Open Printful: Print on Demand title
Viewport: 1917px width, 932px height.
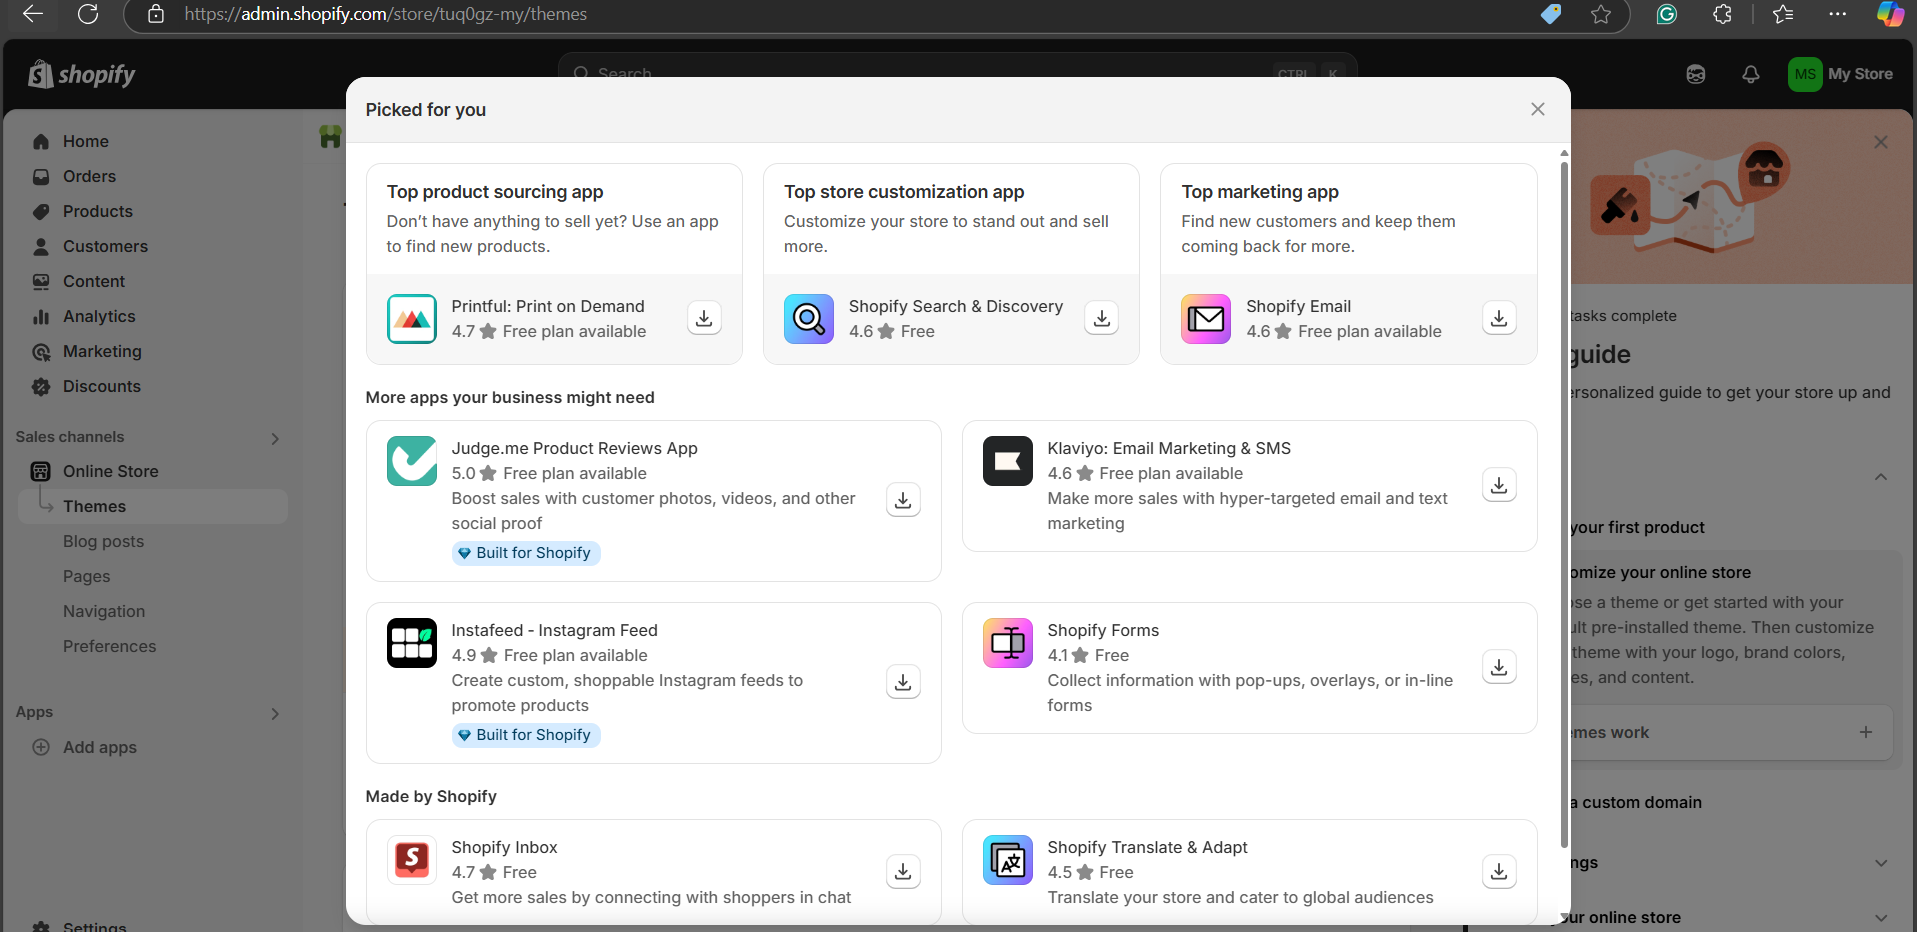(x=548, y=306)
